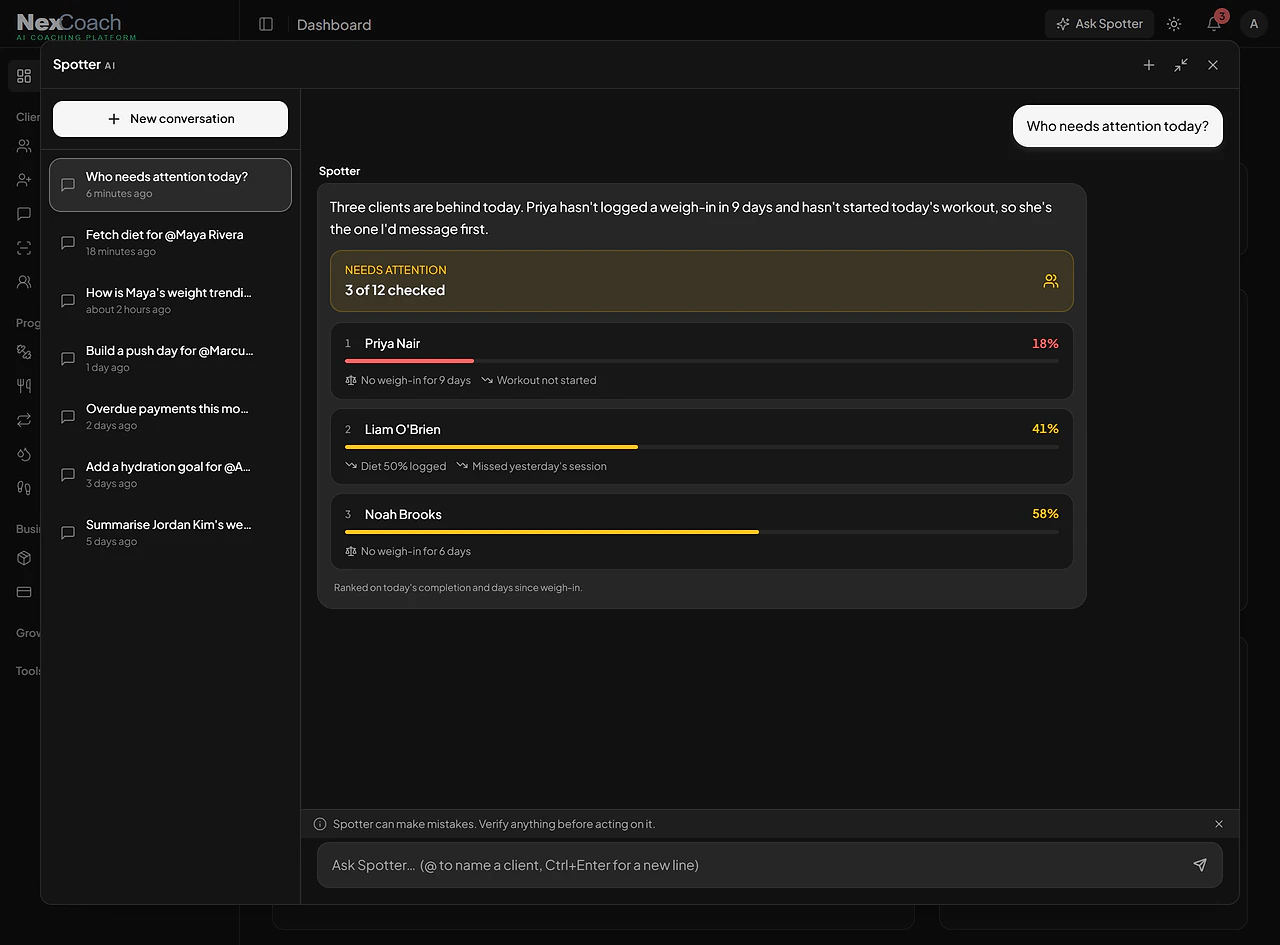Viewport: 1280px width, 945px height.
Task: Open the add-client (person plus) sidebar icon
Action: point(24,180)
